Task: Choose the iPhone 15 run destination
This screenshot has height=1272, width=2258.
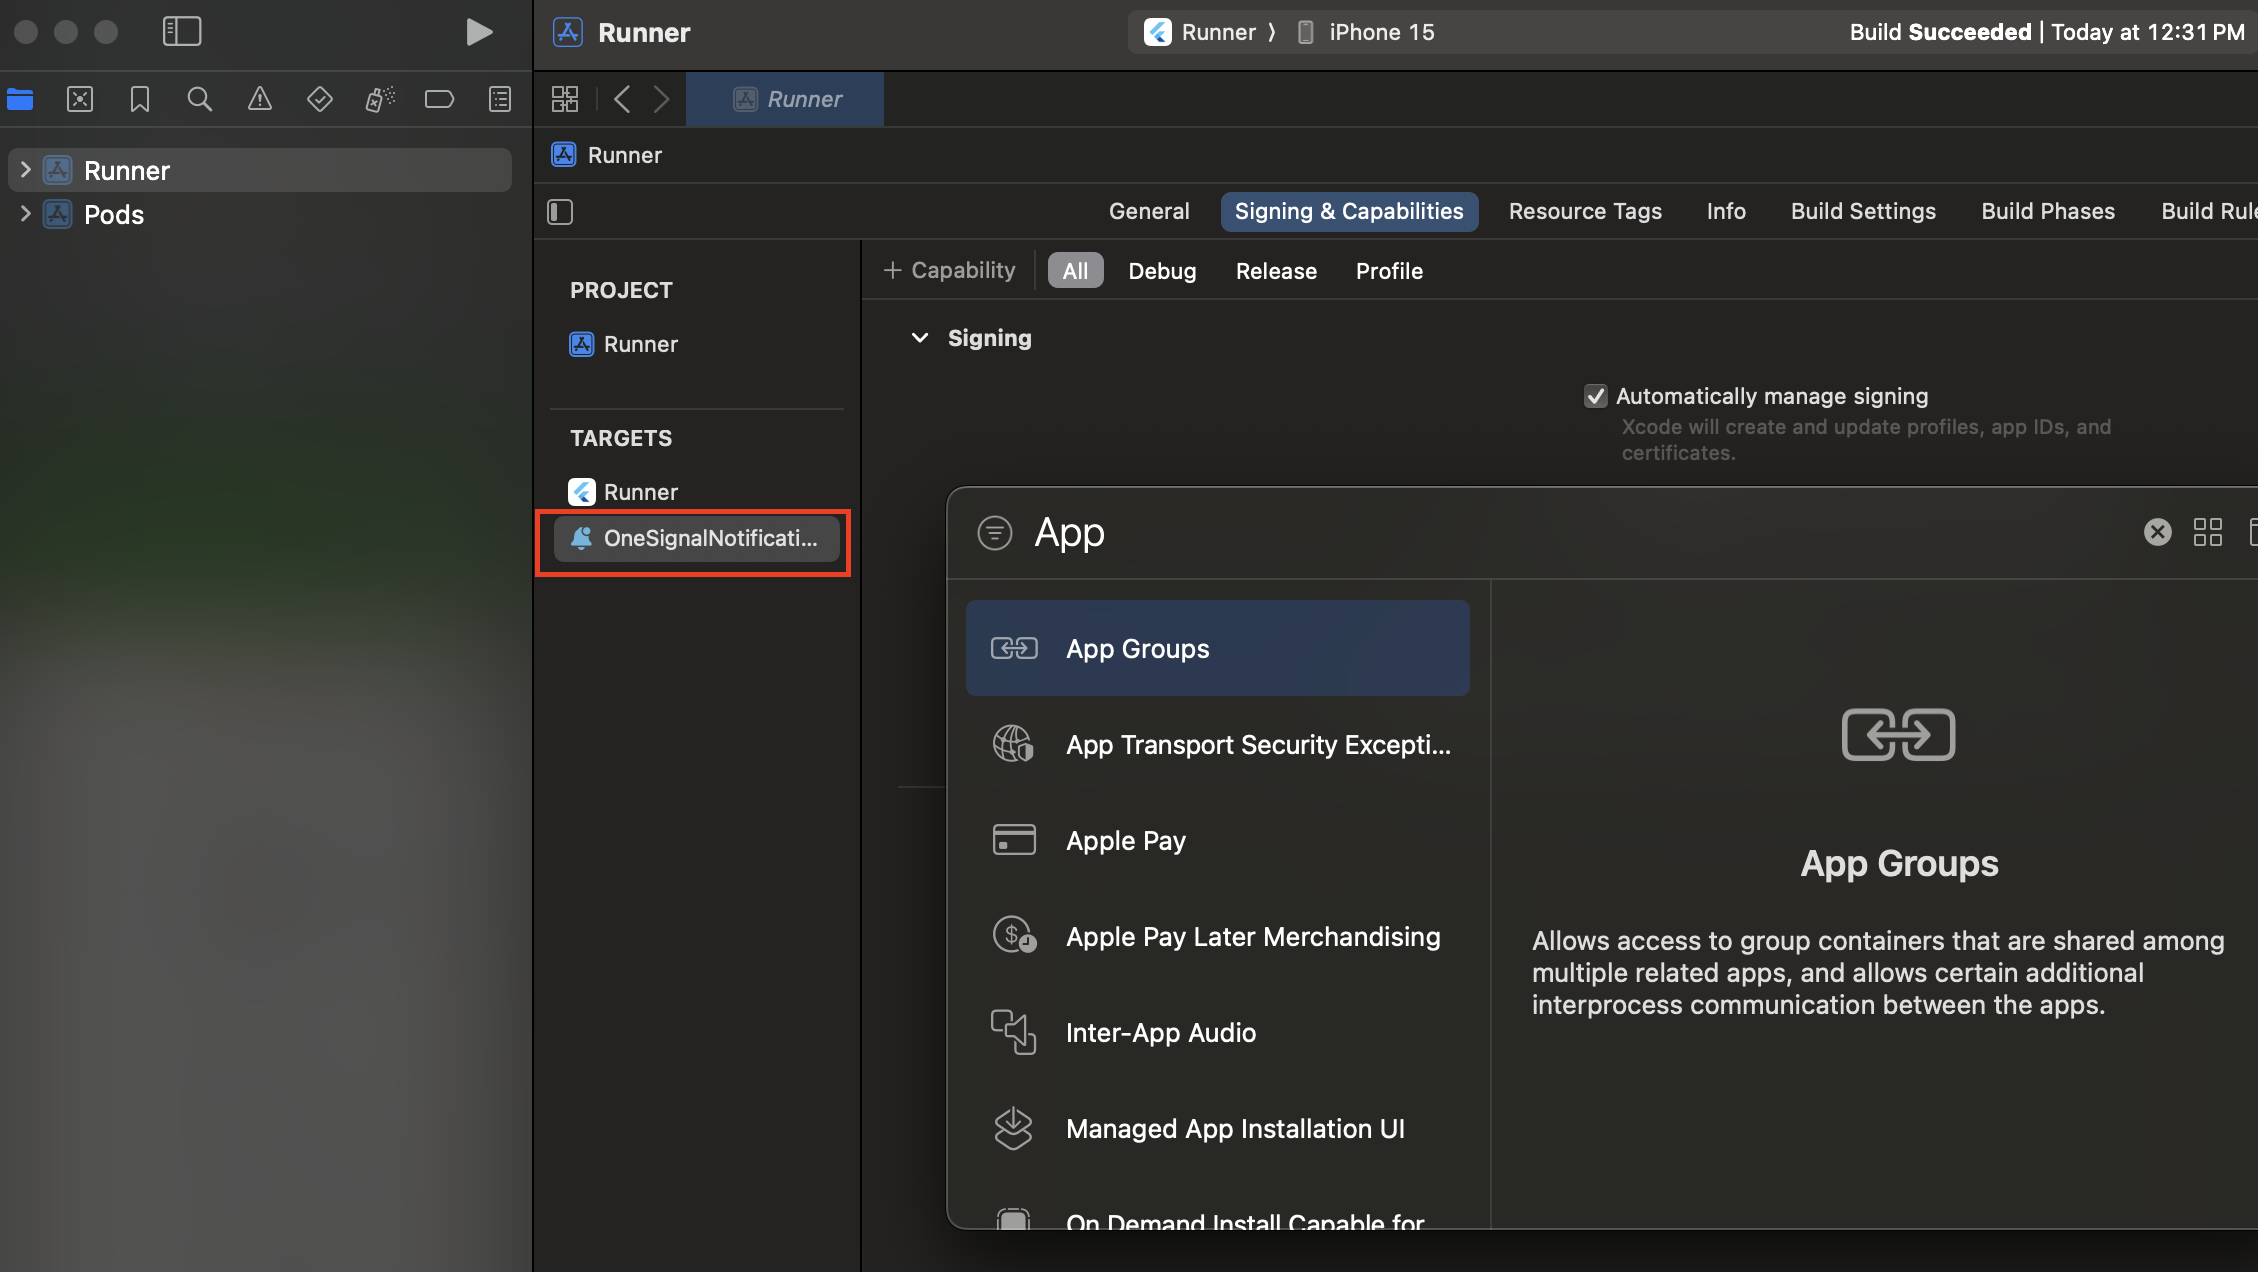Action: click(1365, 32)
